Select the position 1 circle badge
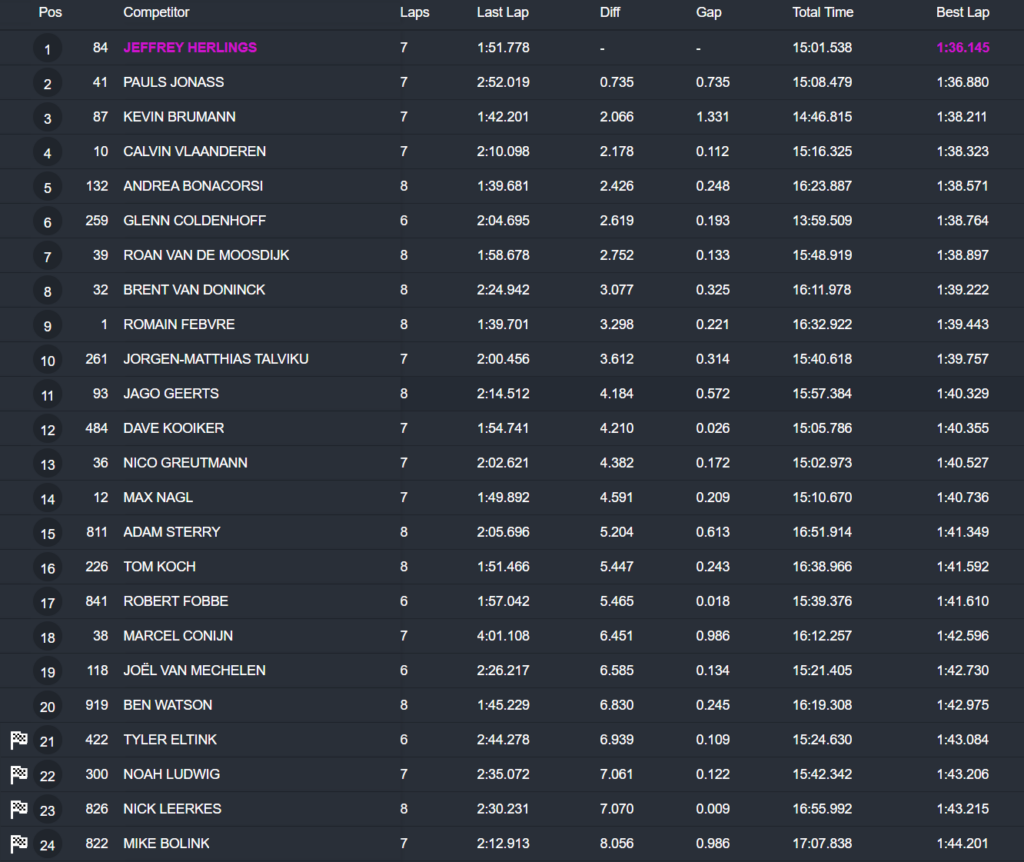 [47, 48]
